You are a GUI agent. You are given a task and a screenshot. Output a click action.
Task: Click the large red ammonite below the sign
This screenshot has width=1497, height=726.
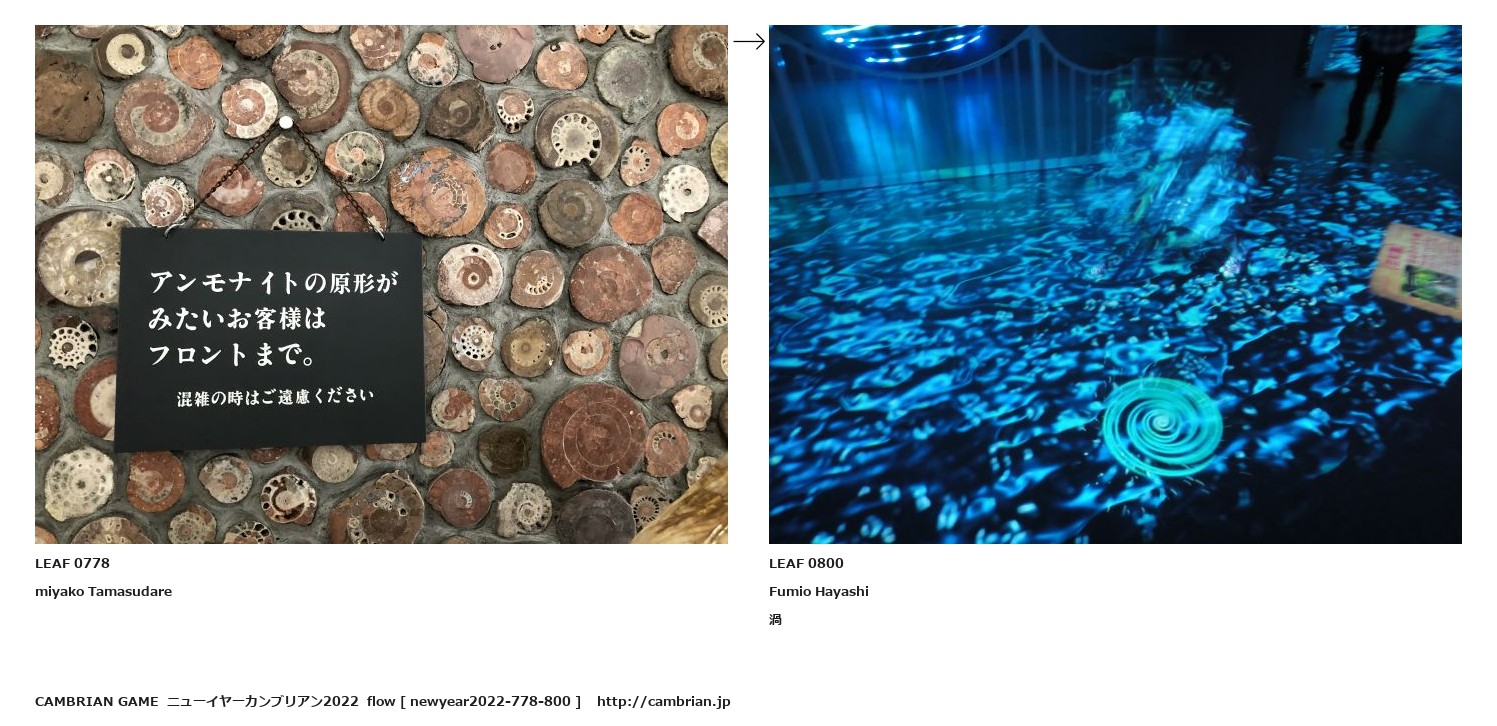(x=594, y=434)
